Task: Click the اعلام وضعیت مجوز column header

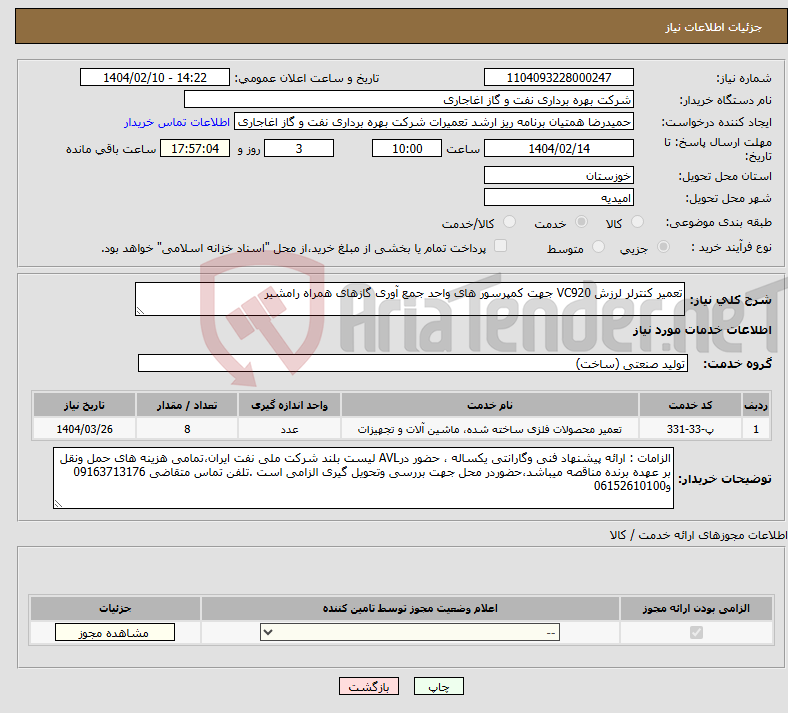Action: pos(410,608)
